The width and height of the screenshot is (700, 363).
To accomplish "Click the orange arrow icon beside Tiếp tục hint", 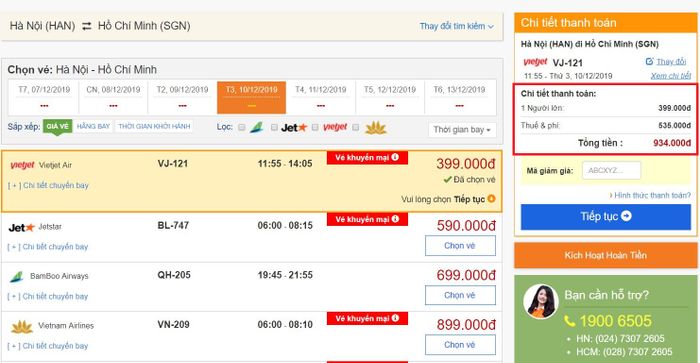I will [x=491, y=199].
